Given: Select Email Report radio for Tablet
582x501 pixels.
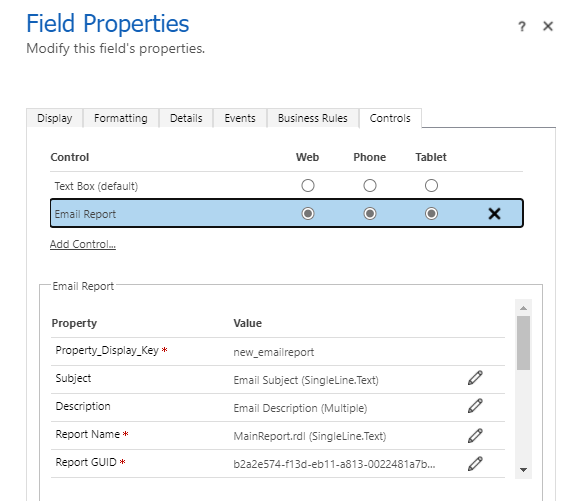Looking at the screenshot, I should (431, 214).
